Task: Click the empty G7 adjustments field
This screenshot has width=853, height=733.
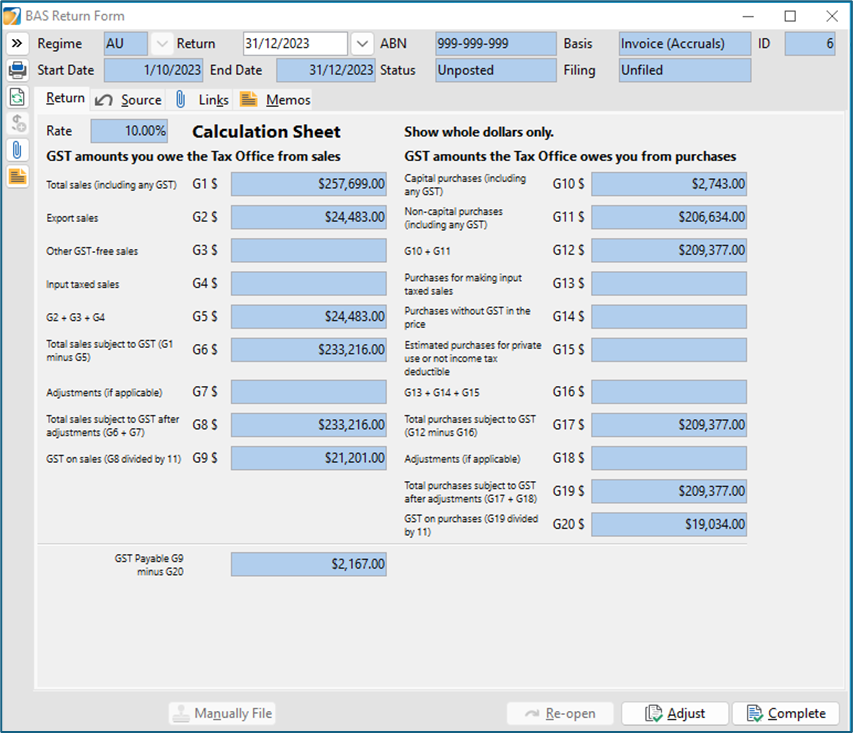Action: 308,392
